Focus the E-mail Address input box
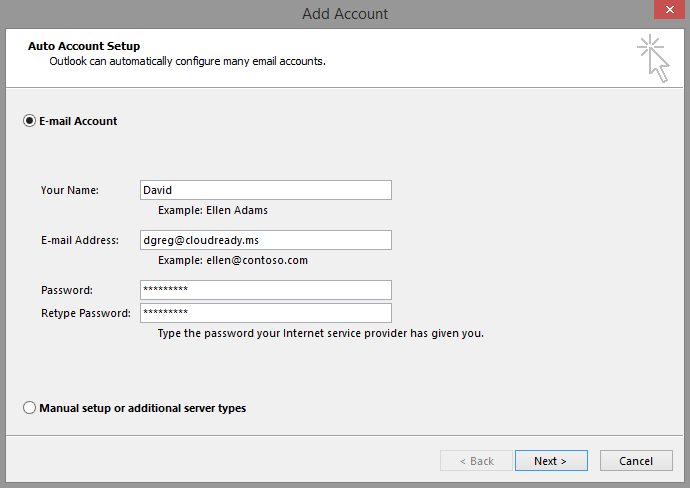This screenshot has height=488, width=690. [266, 240]
